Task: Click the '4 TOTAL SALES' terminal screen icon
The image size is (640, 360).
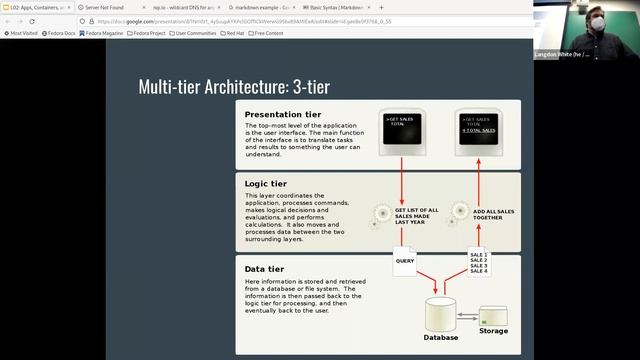Action: click(x=478, y=132)
